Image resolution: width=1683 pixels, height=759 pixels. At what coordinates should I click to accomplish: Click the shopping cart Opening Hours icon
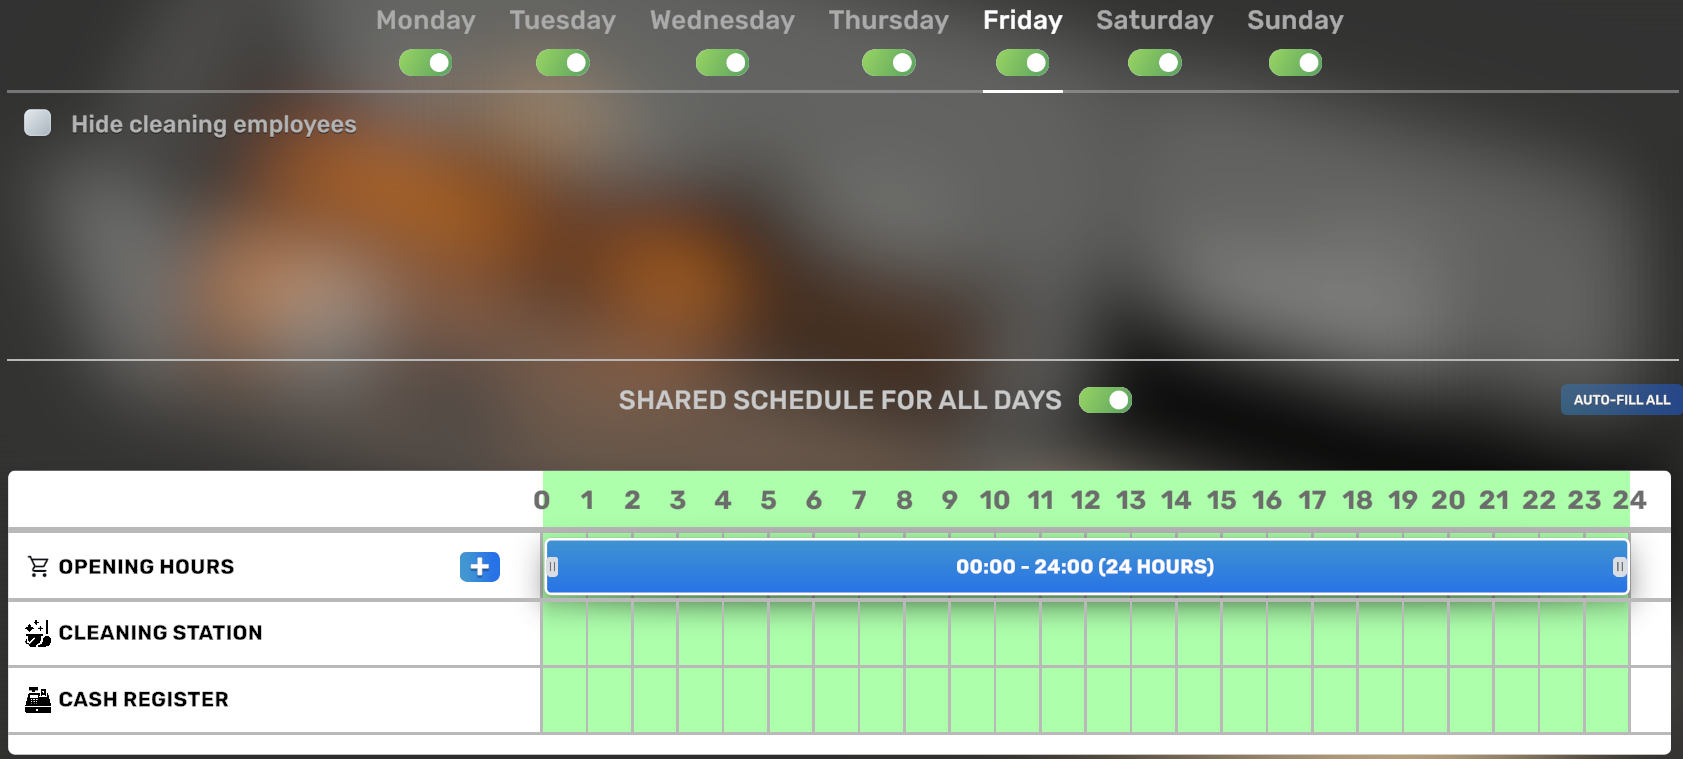click(38, 567)
